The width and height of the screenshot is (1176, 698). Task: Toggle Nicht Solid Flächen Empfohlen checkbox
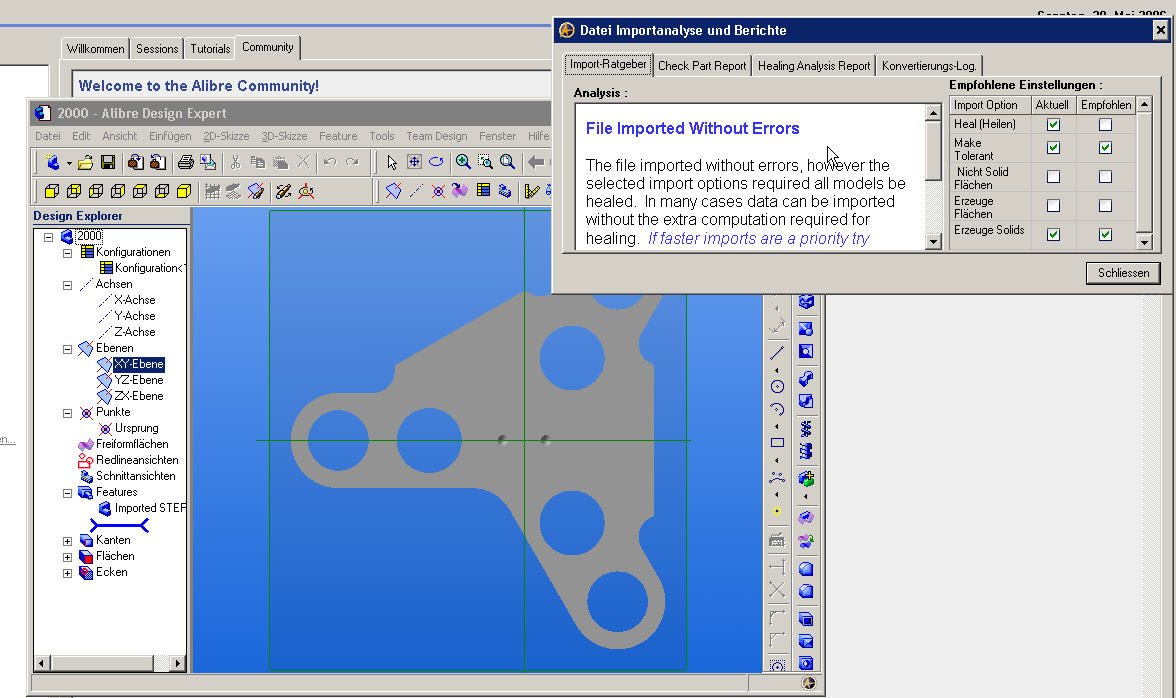[x=1106, y=177]
